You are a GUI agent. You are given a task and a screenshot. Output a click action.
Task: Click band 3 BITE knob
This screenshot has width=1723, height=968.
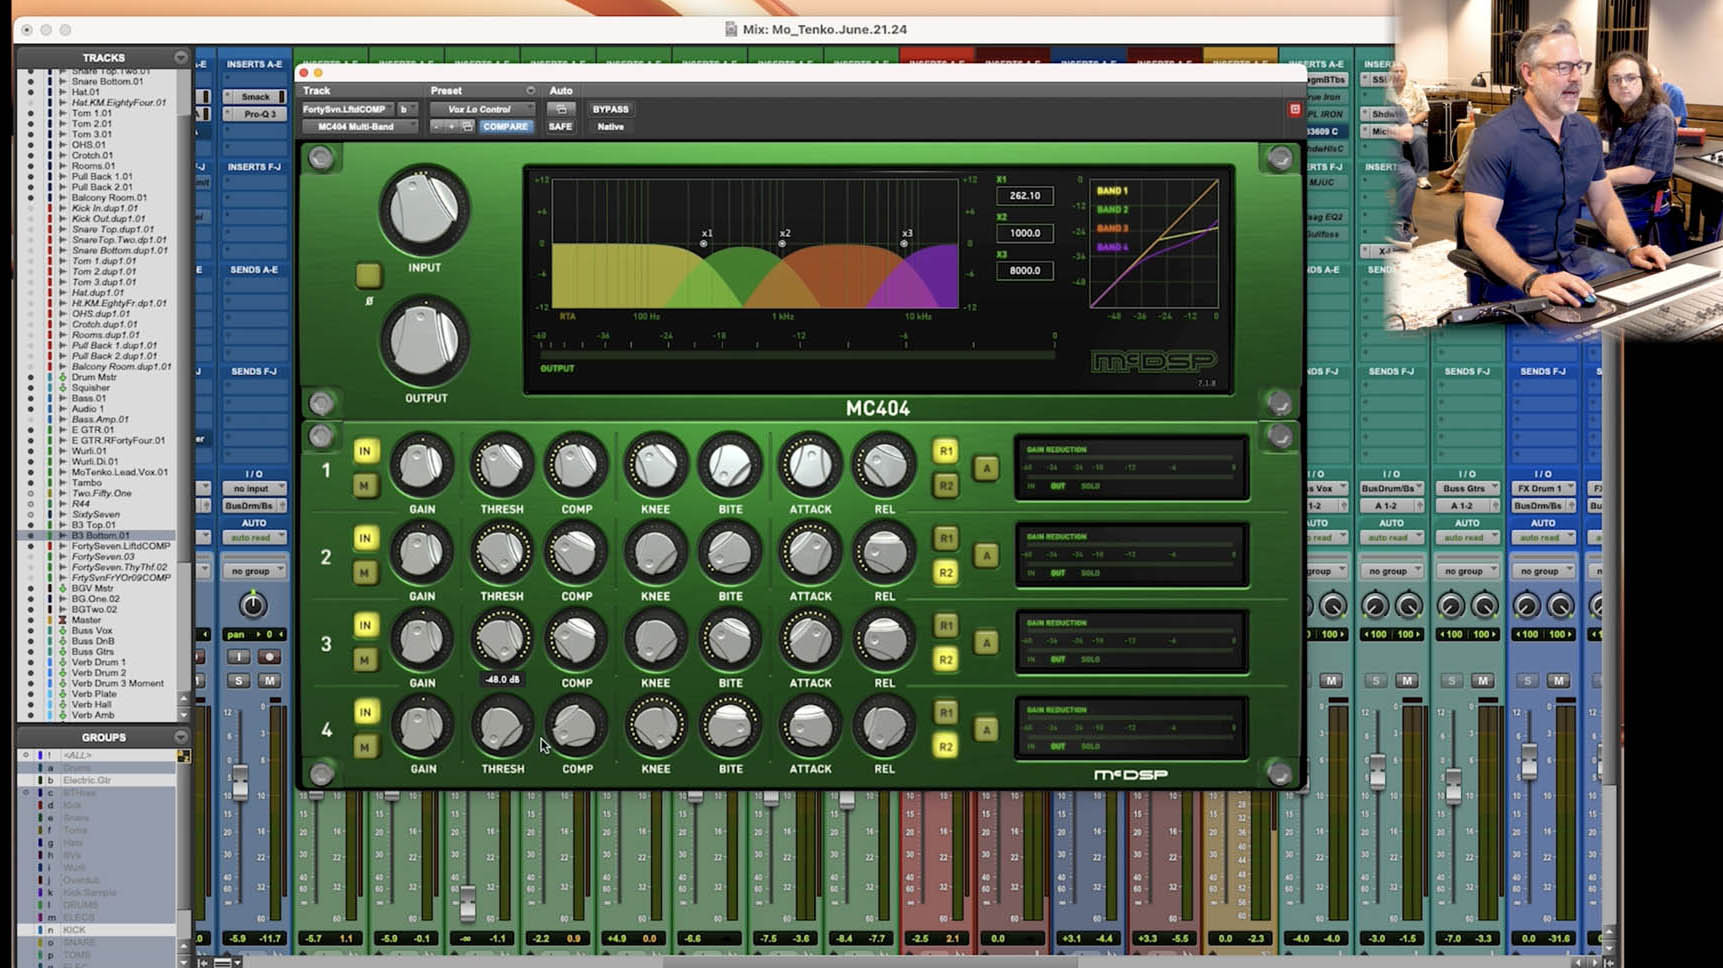point(730,640)
